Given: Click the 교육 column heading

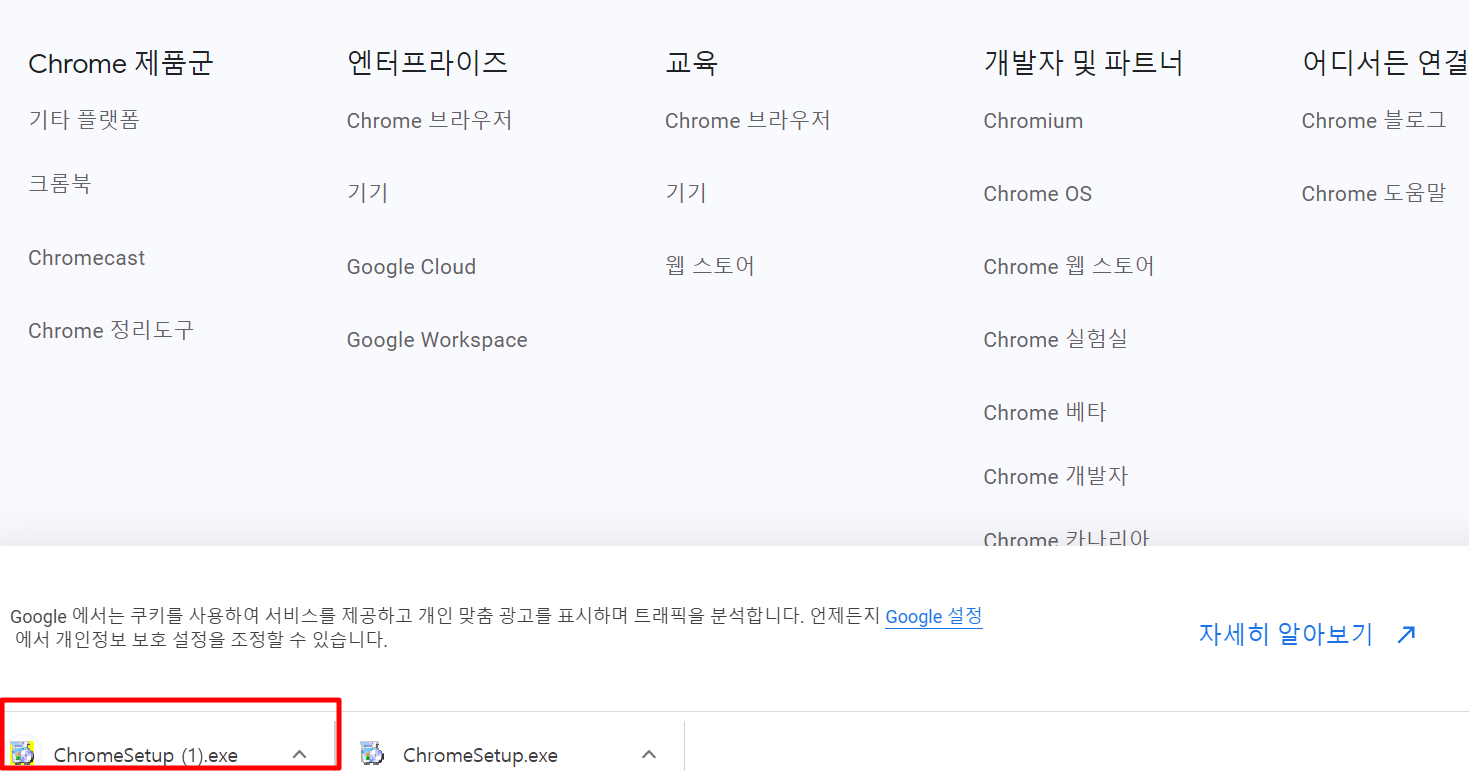Looking at the screenshot, I should (691, 63).
